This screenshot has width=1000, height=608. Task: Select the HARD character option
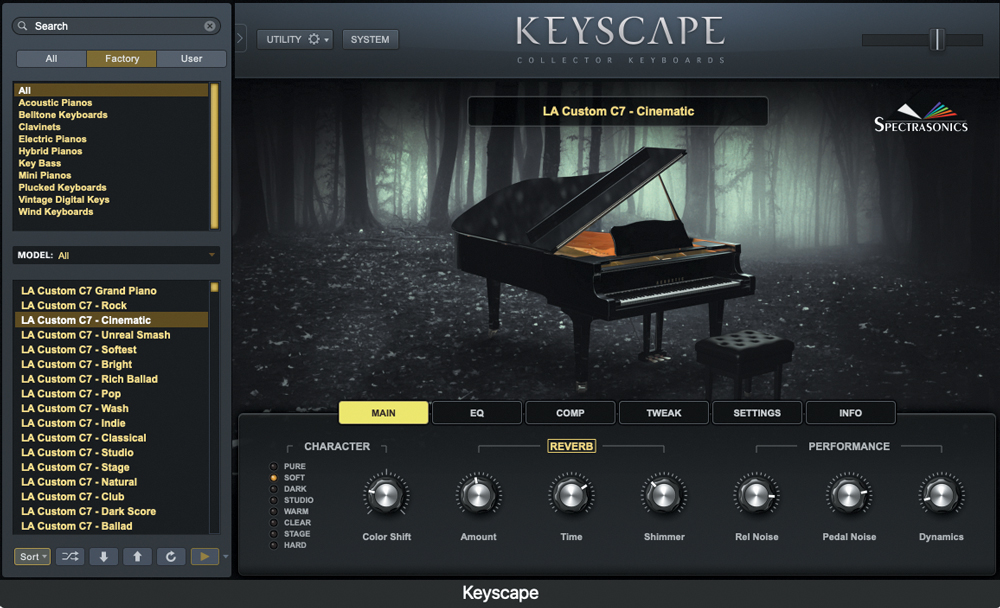coord(288,545)
